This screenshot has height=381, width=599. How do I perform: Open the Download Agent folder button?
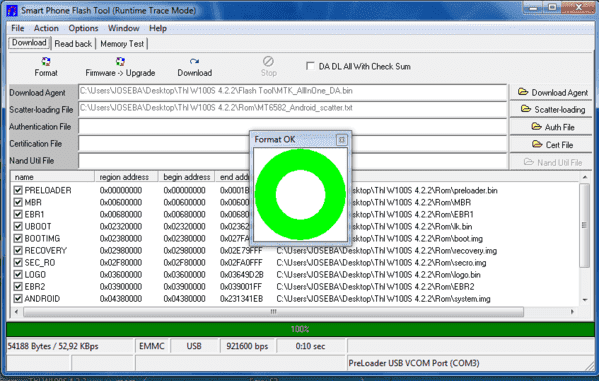tap(551, 92)
